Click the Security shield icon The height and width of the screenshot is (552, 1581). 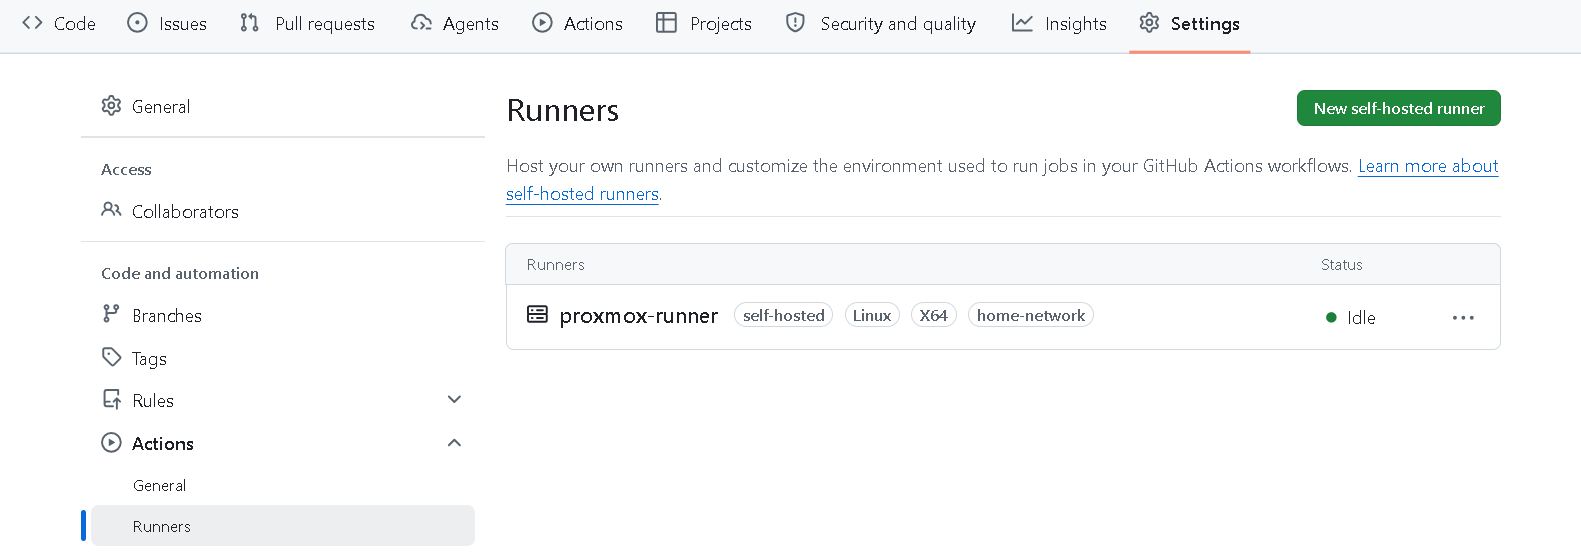tap(795, 23)
